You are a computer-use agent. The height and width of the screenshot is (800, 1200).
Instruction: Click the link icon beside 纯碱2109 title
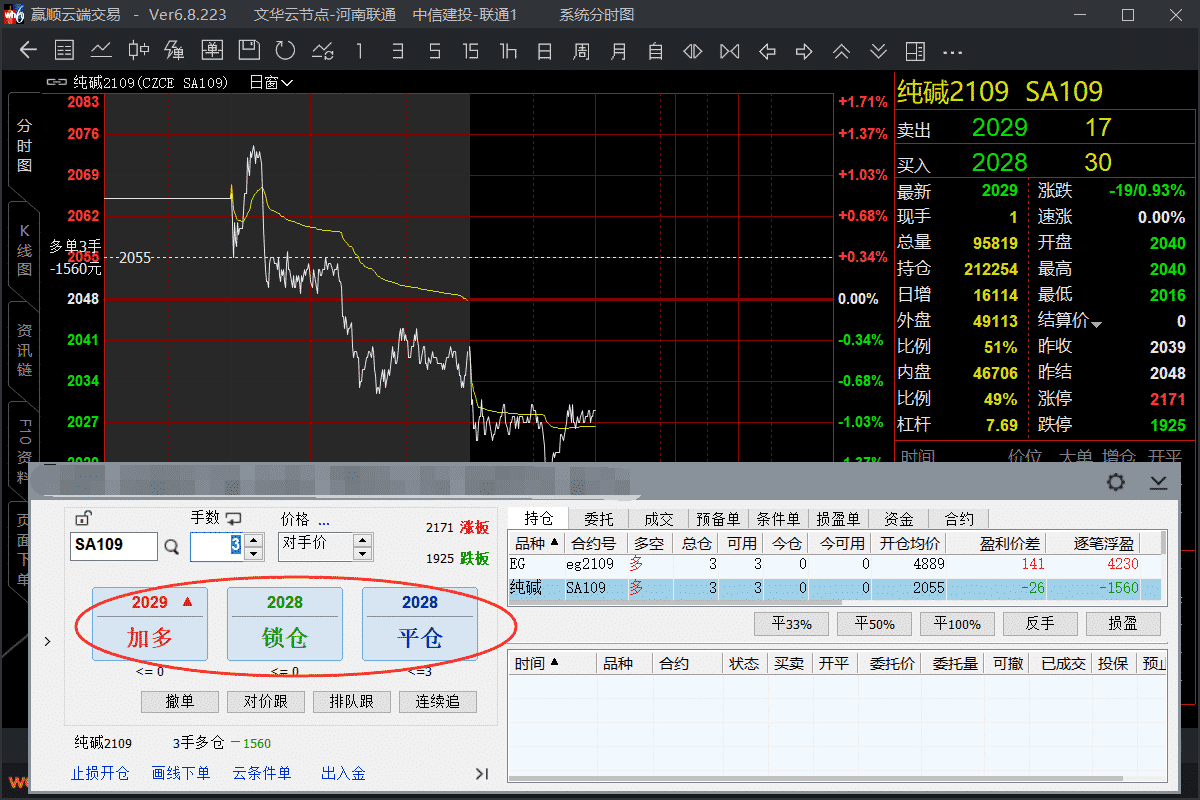[56, 83]
